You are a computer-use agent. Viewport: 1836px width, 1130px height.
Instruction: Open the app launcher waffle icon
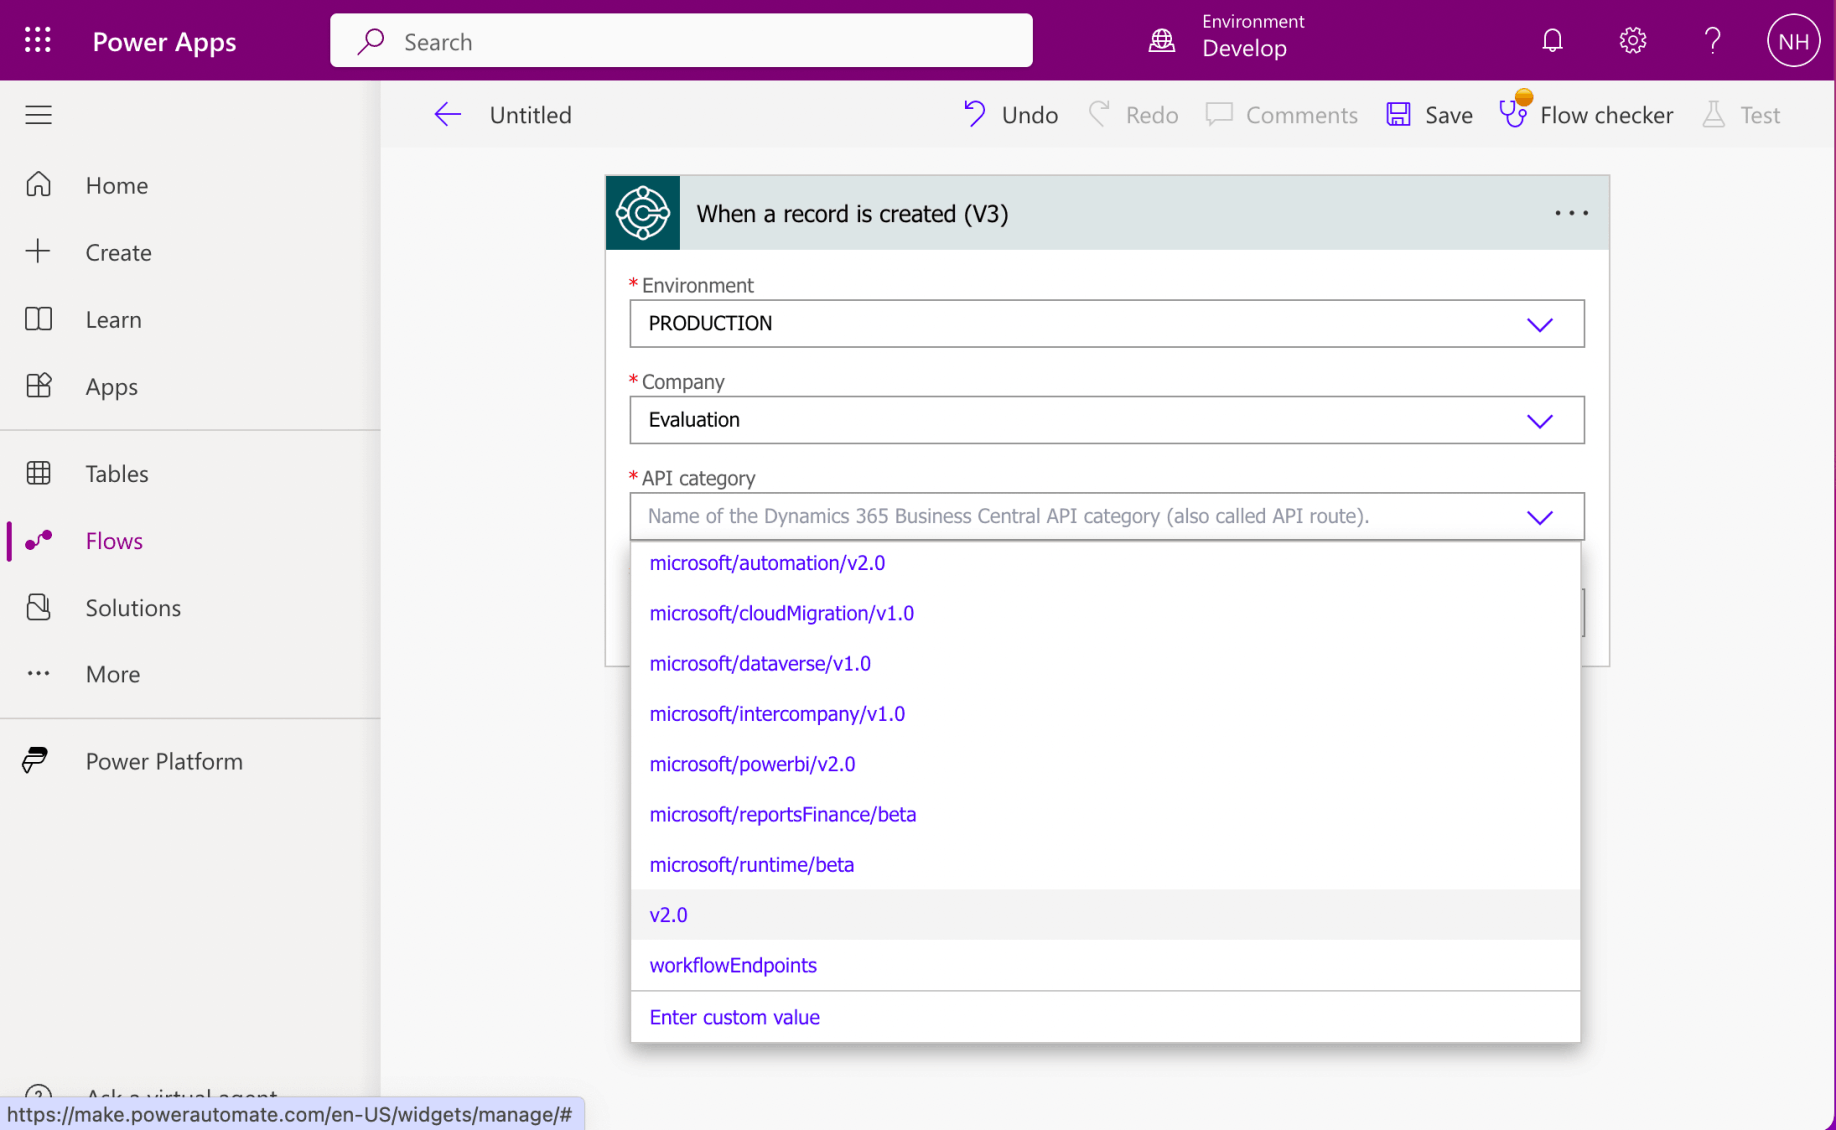pos(38,41)
